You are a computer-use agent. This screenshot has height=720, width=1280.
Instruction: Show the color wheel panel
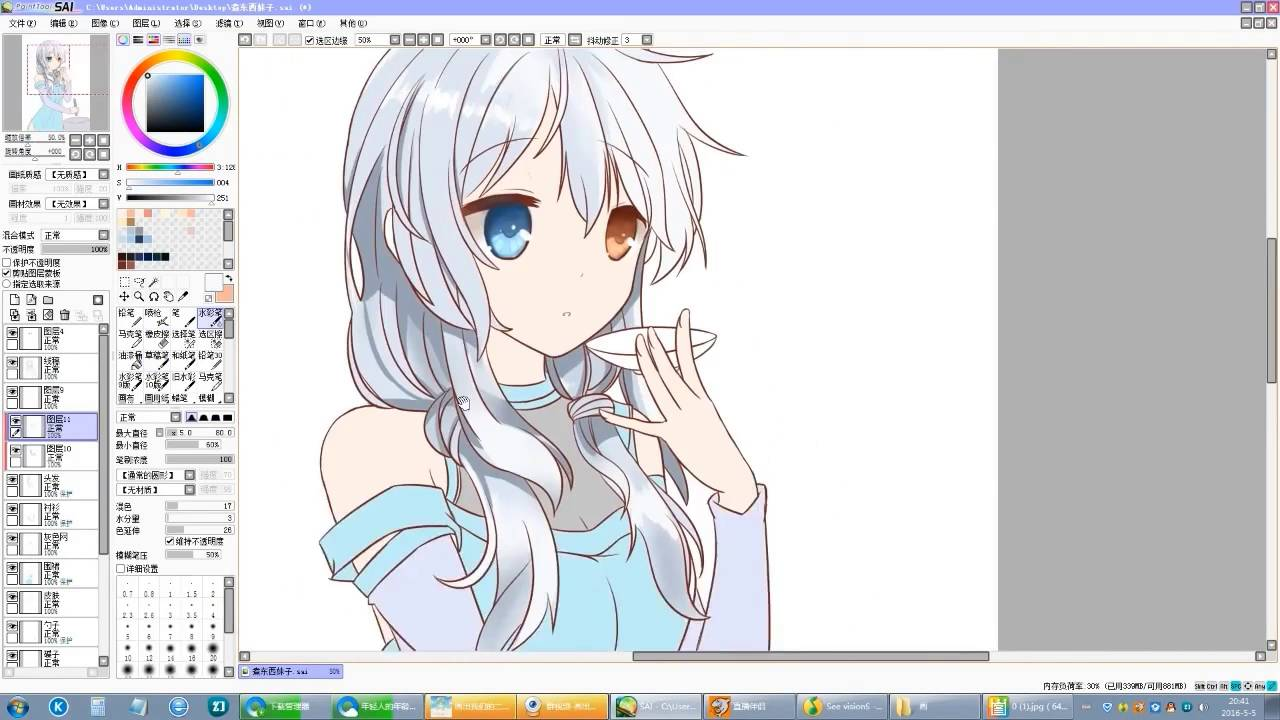tap(123, 40)
